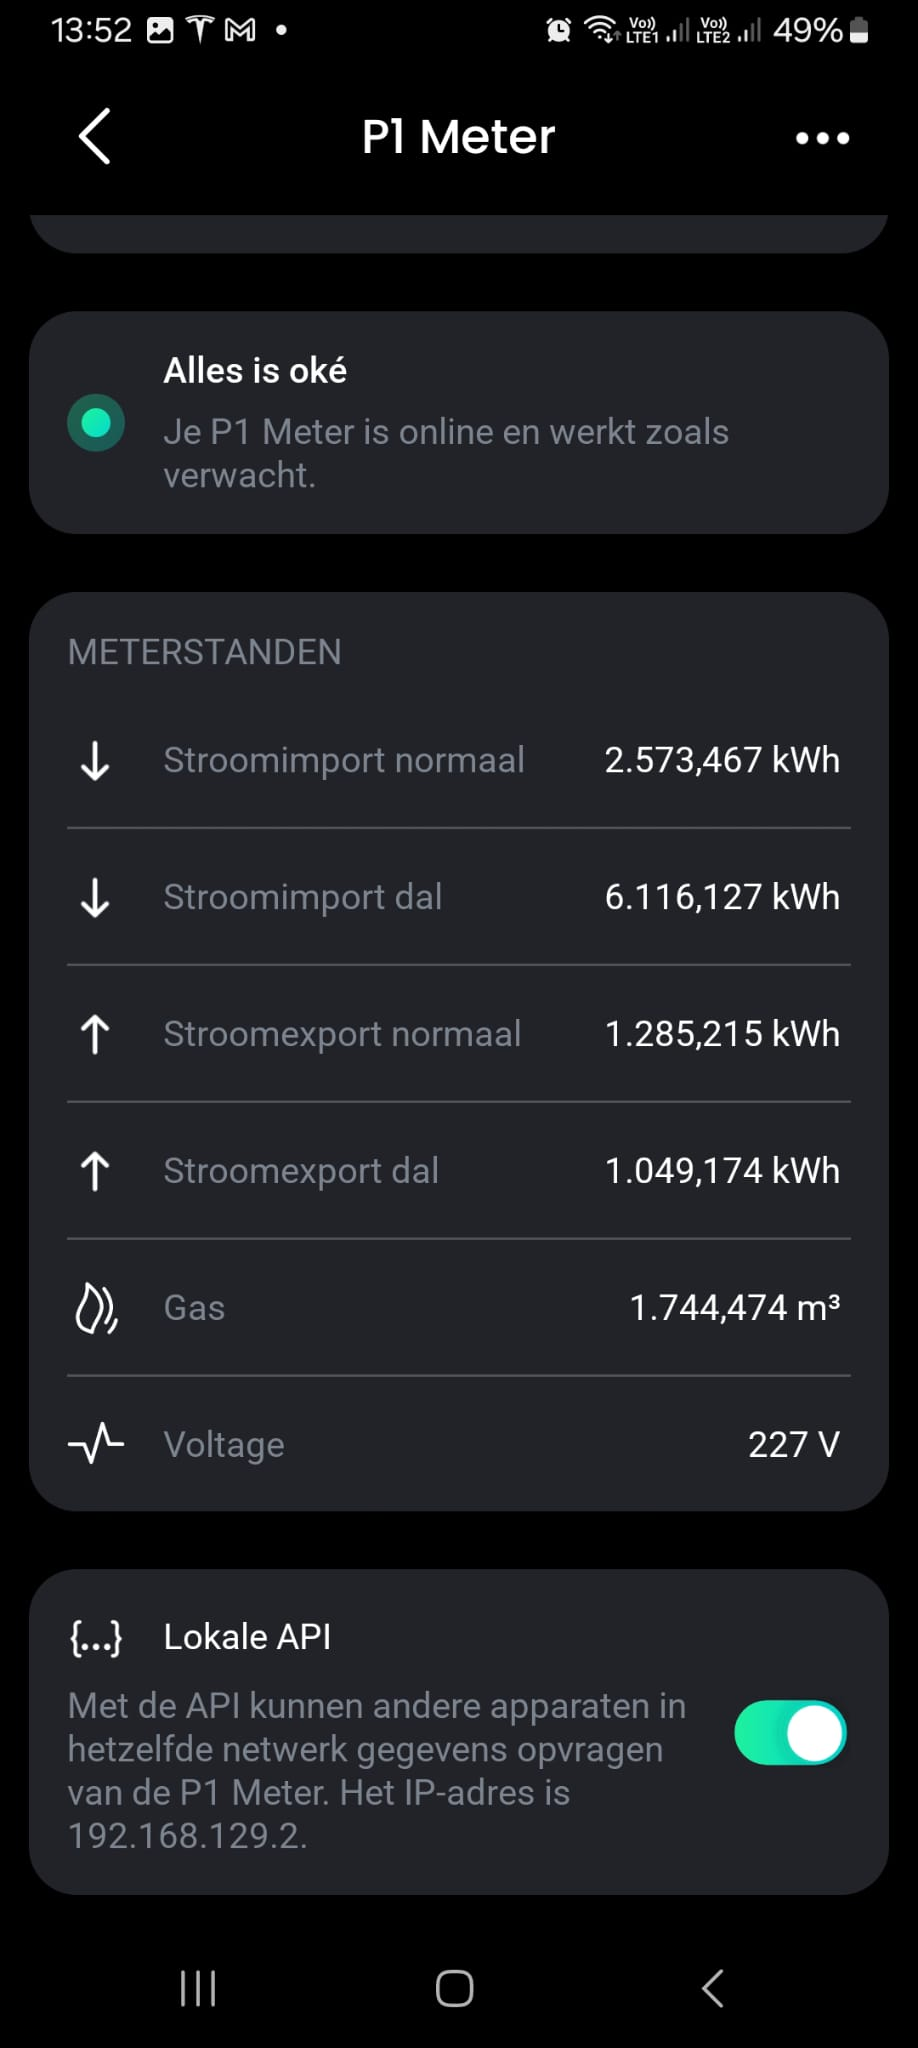Tap the back arrow in header
Image resolution: width=918 pixels, height=2048 pixels.
[x=94, y=136]
